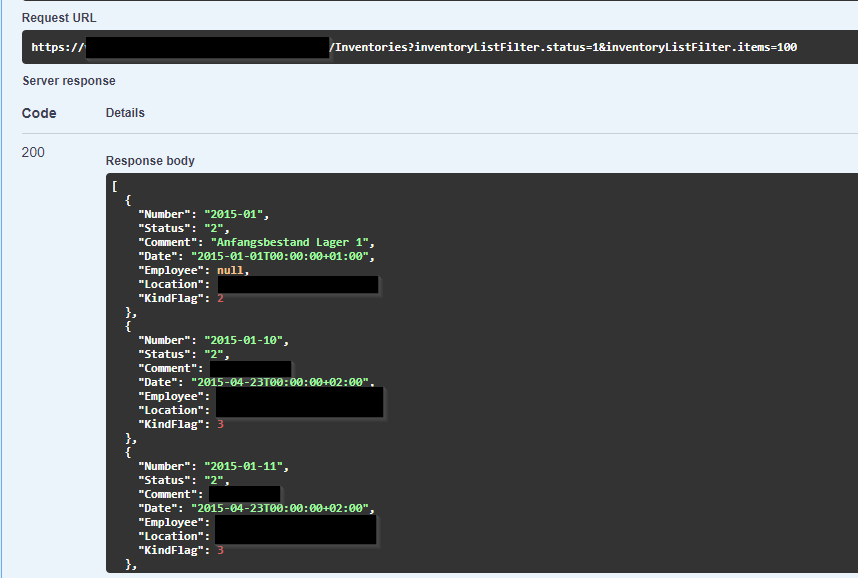Click the Request URL section heading
Viewport: 858px width, 578px height.
pyautogui.click(x=60, y=17)
